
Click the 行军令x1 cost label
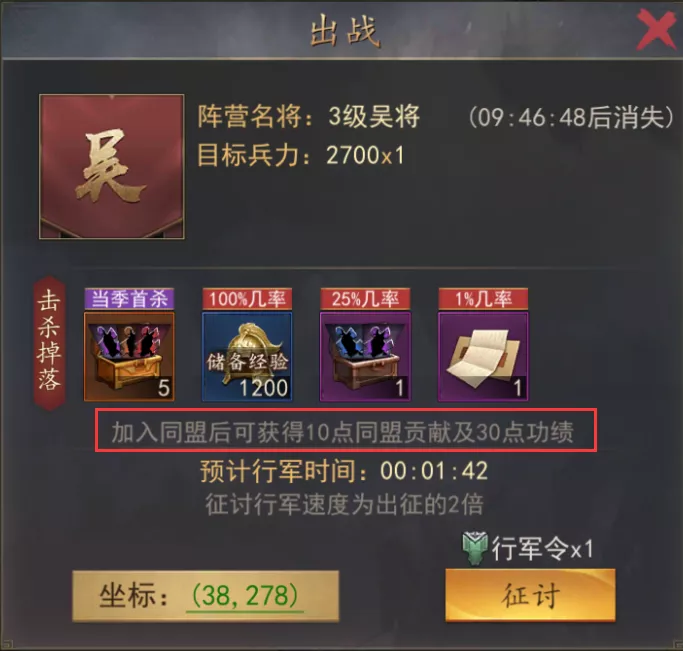(x=542, y=548)
